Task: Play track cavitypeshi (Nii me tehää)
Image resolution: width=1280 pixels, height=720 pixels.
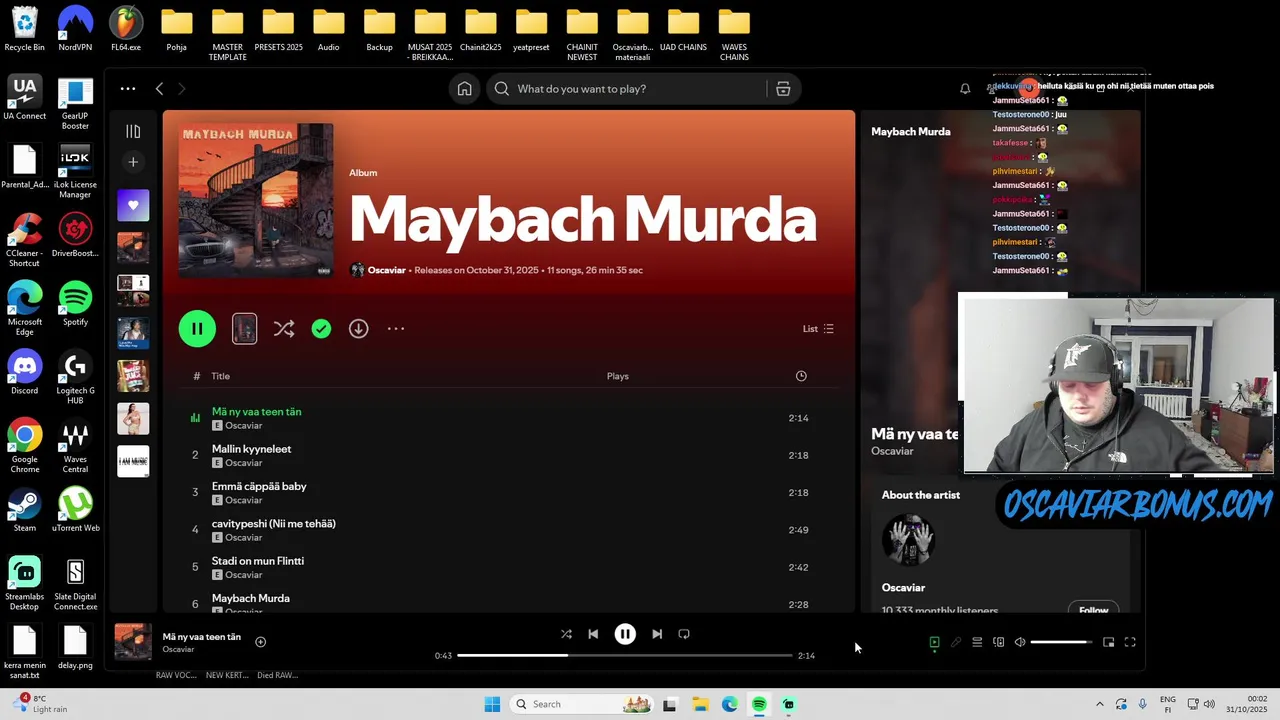Action: [273, 524]
